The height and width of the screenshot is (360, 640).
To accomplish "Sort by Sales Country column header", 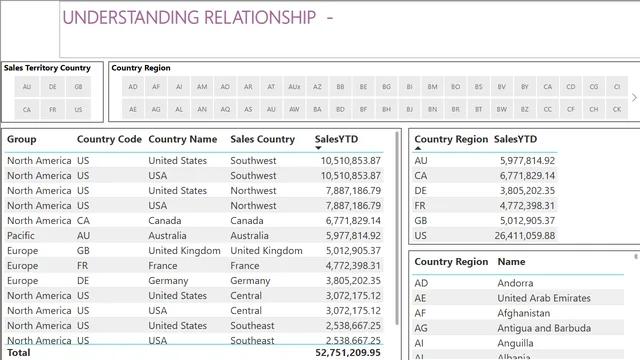I will (262, 139).
